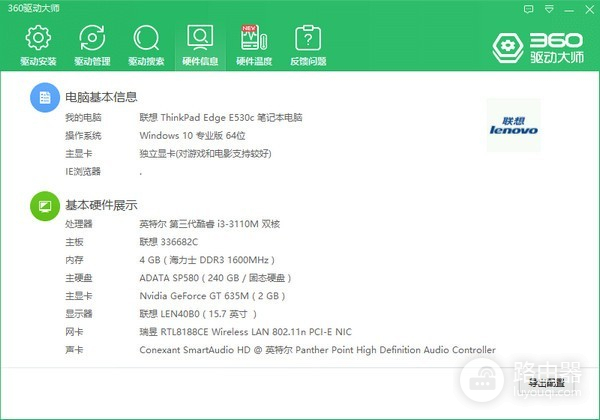Close the 360驱动大师 window

[x=590, y=10]
